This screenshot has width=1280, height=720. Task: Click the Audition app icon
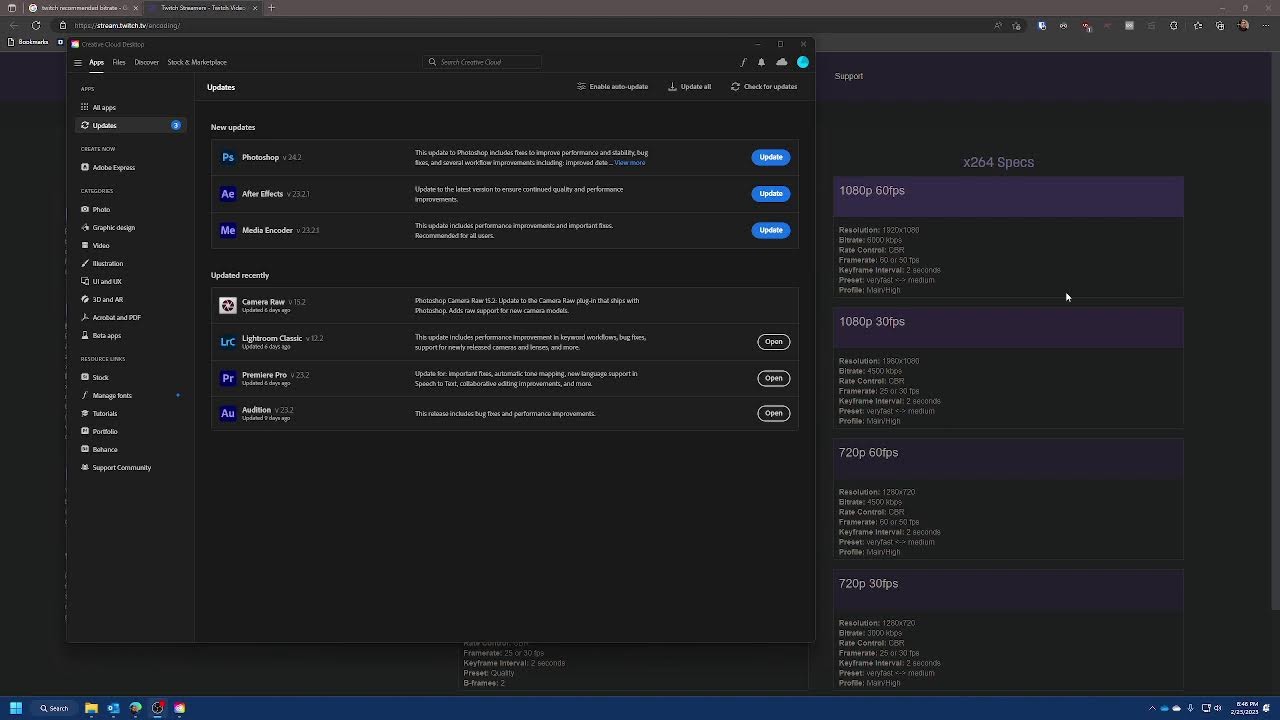coord(228,413)
